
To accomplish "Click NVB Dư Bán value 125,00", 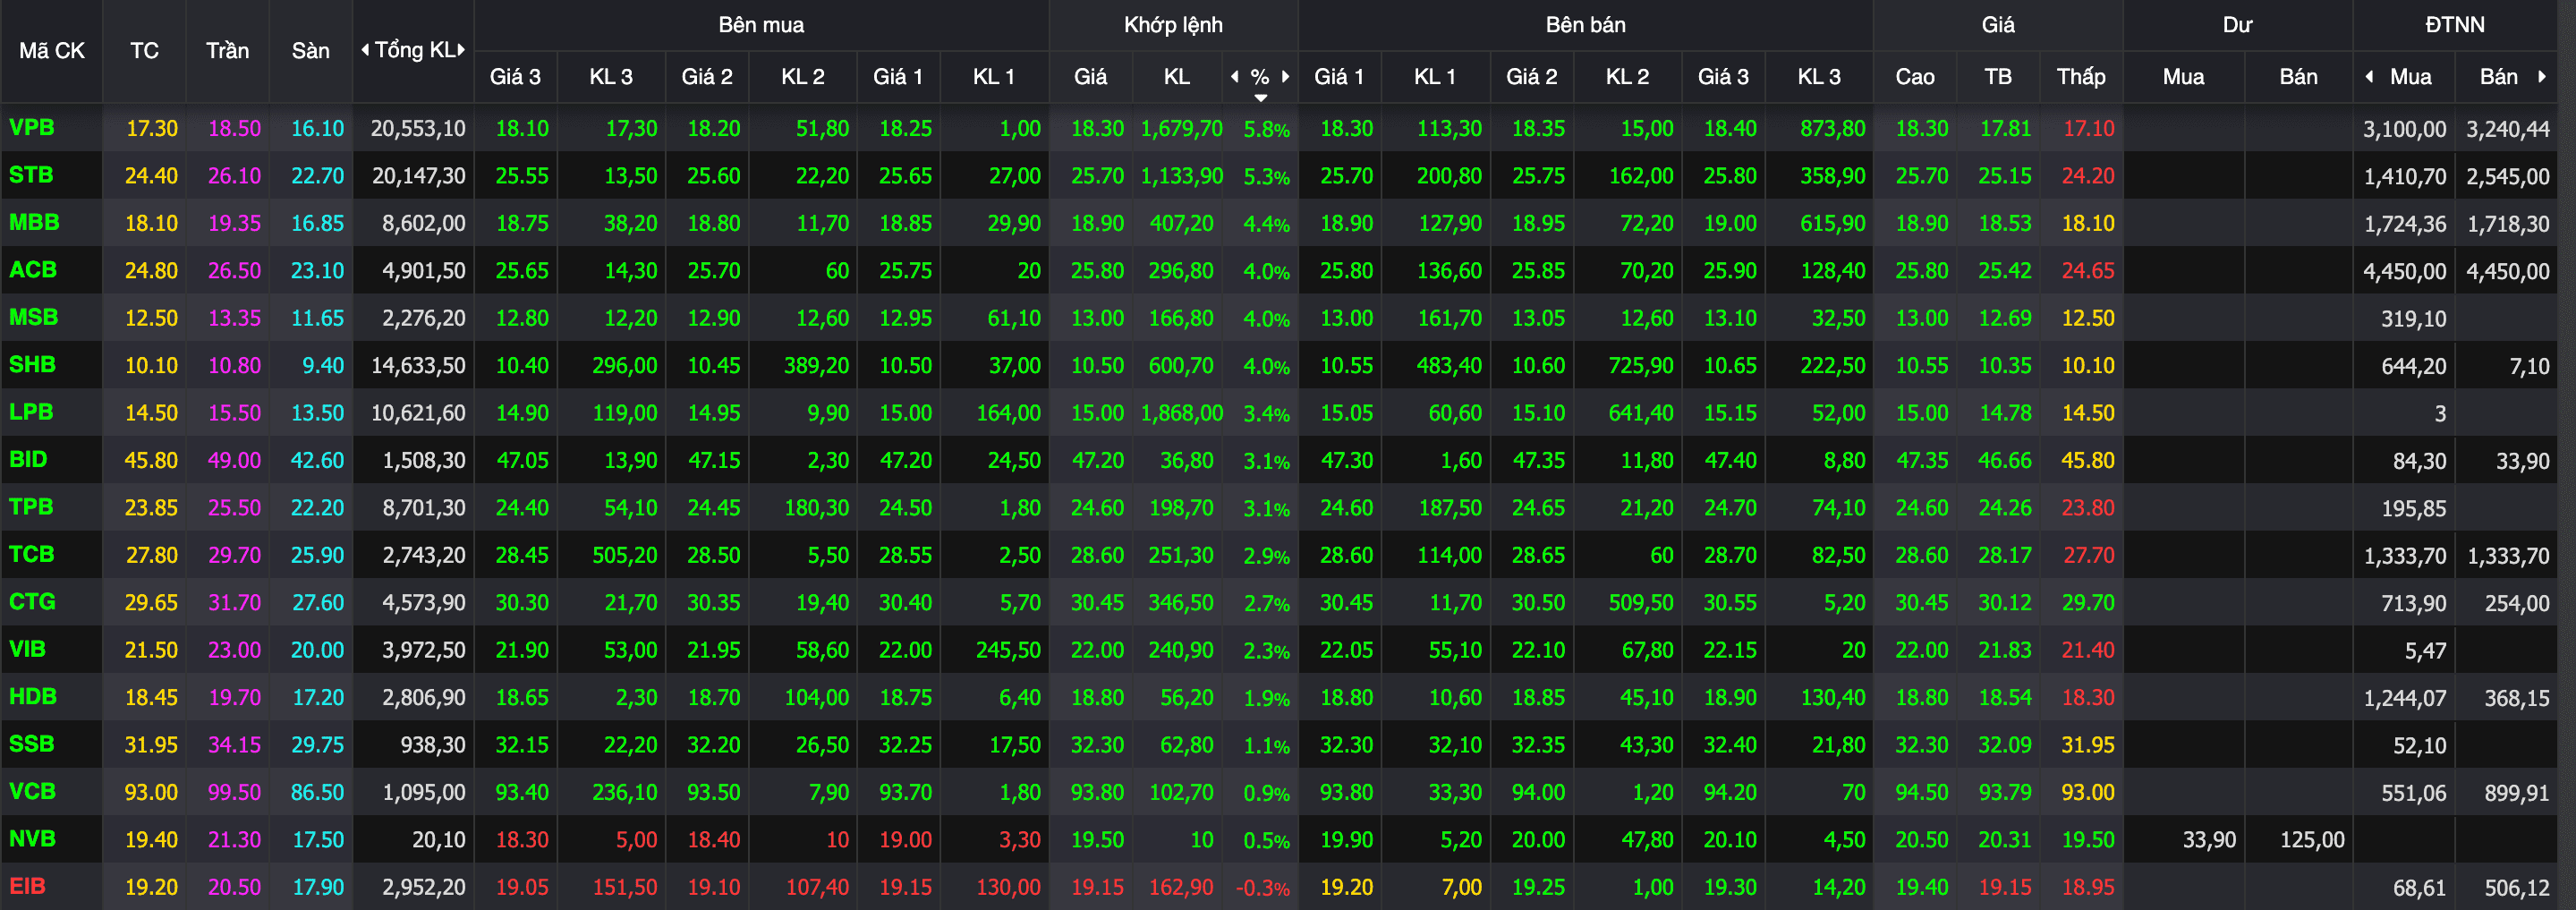I will (2312, 840).
